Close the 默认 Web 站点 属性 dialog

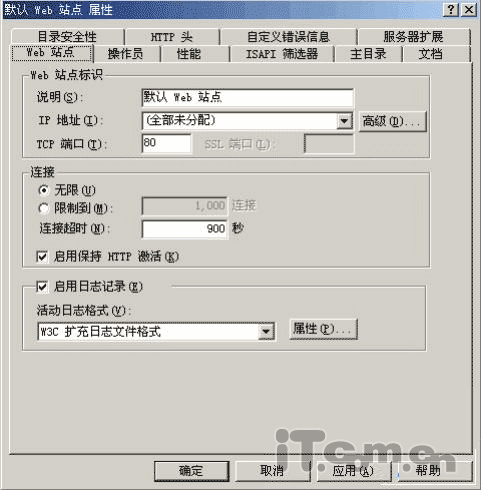click(468, 9)
